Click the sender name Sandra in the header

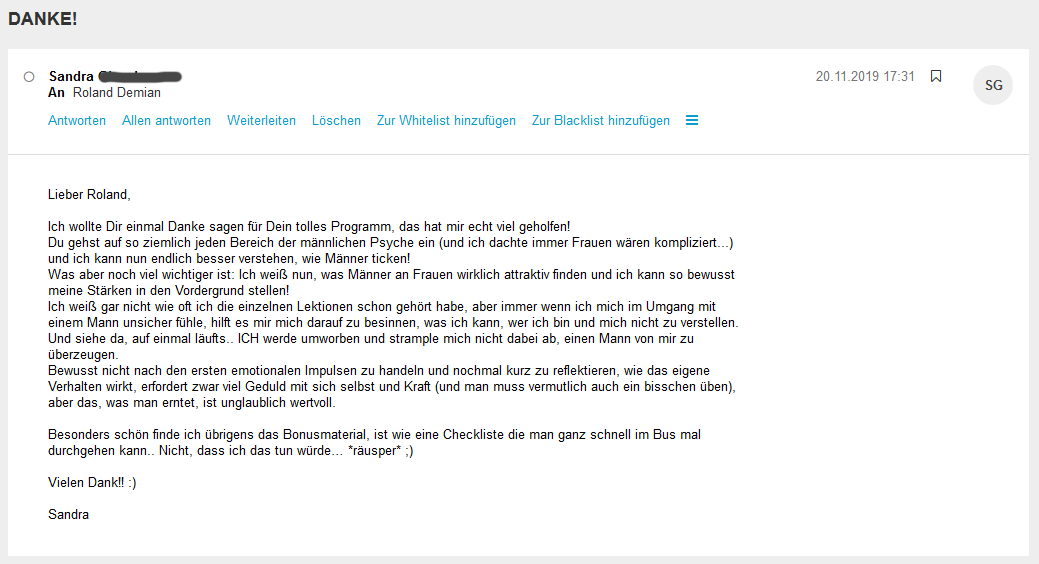pos(72,76)
